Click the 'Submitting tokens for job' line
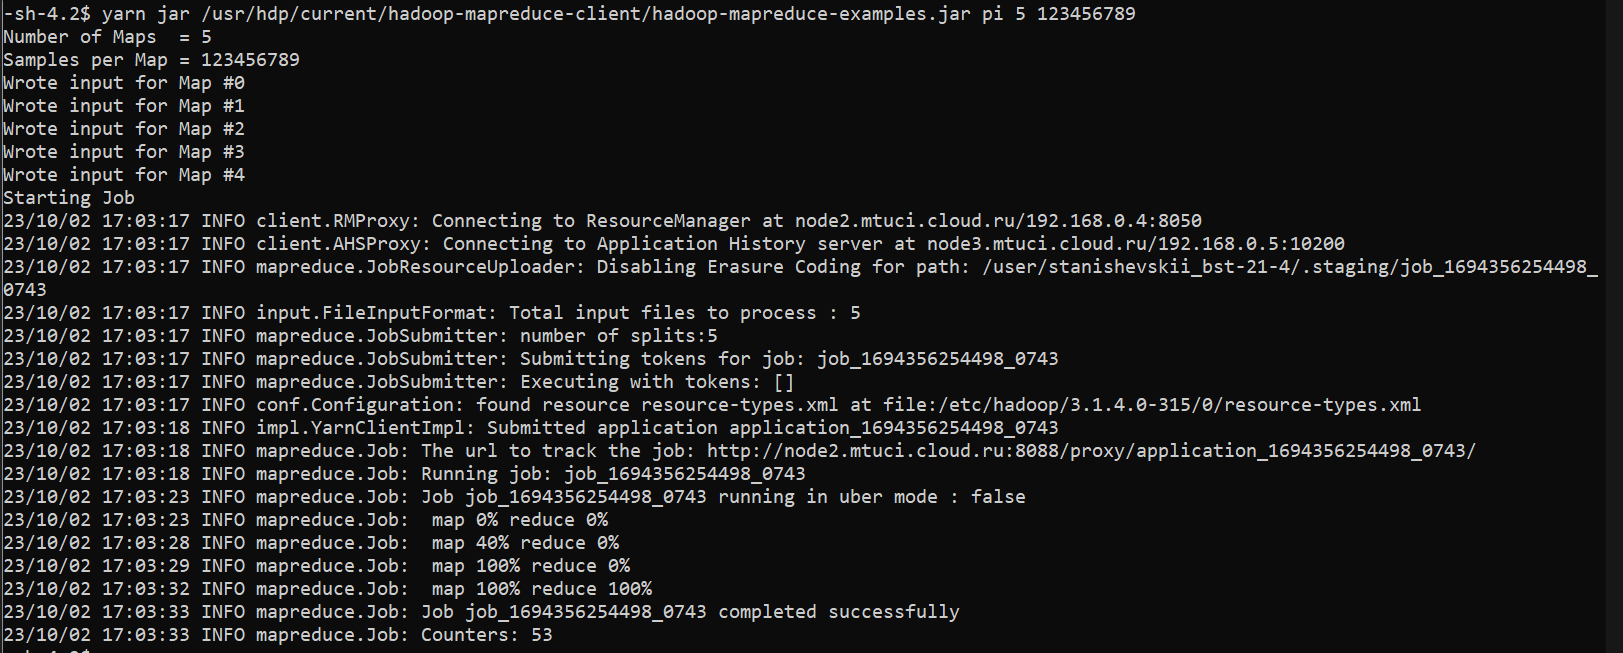The image size is (1623, 653). pos(530,359)
